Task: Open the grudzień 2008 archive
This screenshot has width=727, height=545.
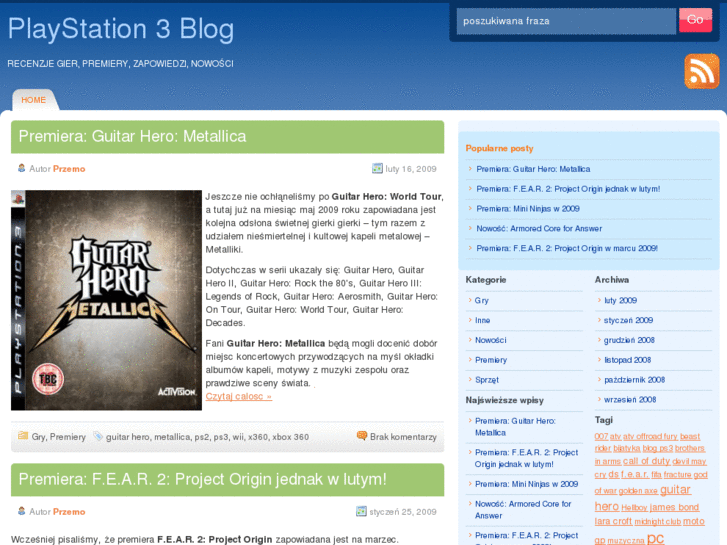Action: tap(629, 340)
